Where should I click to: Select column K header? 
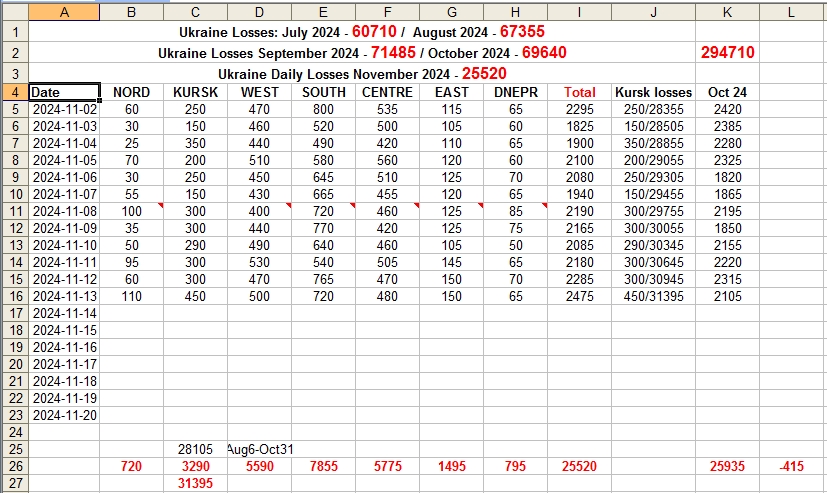(727, 13)
